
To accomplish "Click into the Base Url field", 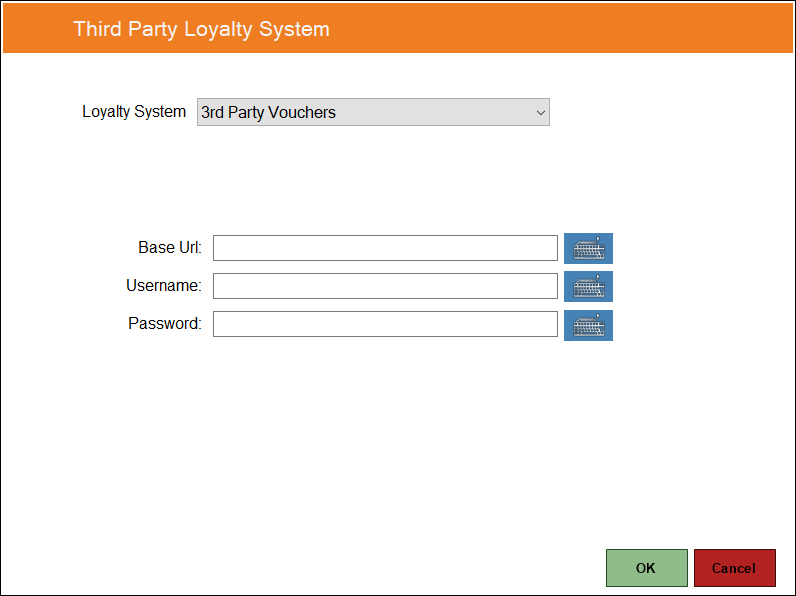I will click(385, 248).
